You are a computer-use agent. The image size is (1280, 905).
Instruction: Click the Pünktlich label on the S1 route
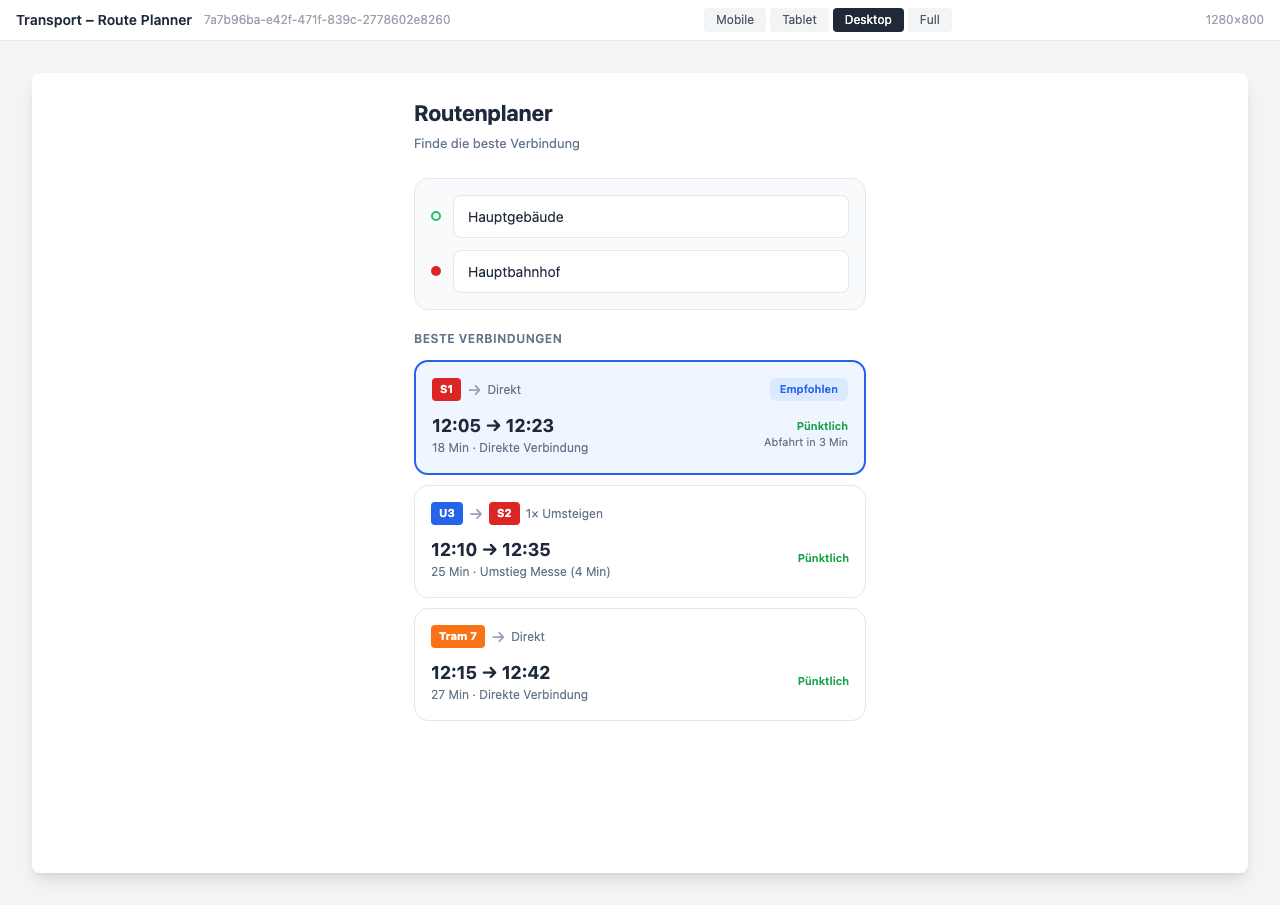coord(822,425)
